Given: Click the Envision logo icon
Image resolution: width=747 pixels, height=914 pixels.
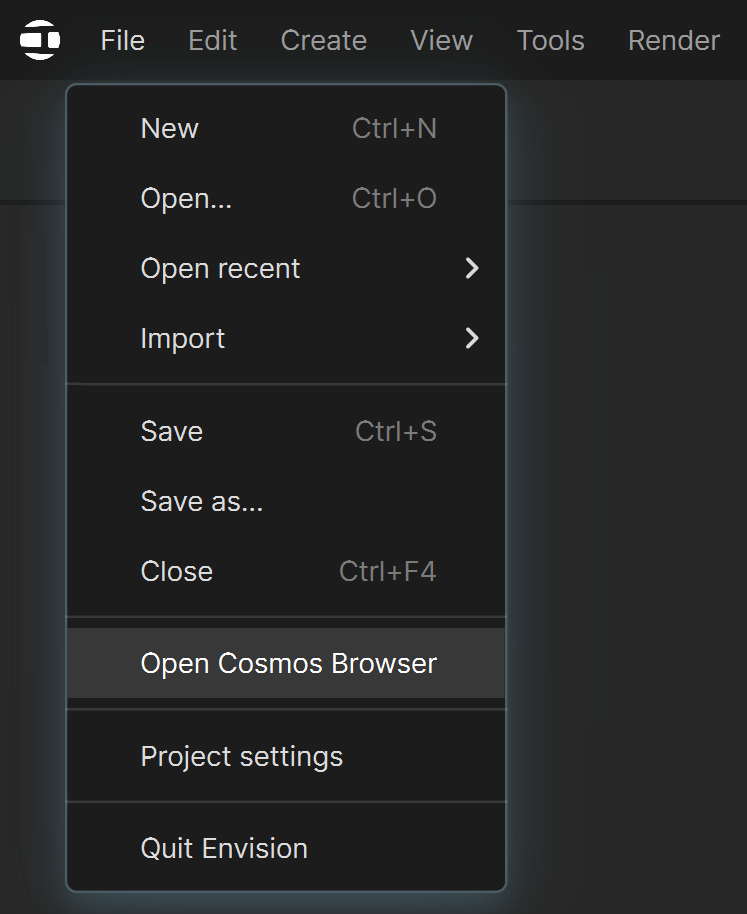Looking at the screenshot, I should [40, 40].
